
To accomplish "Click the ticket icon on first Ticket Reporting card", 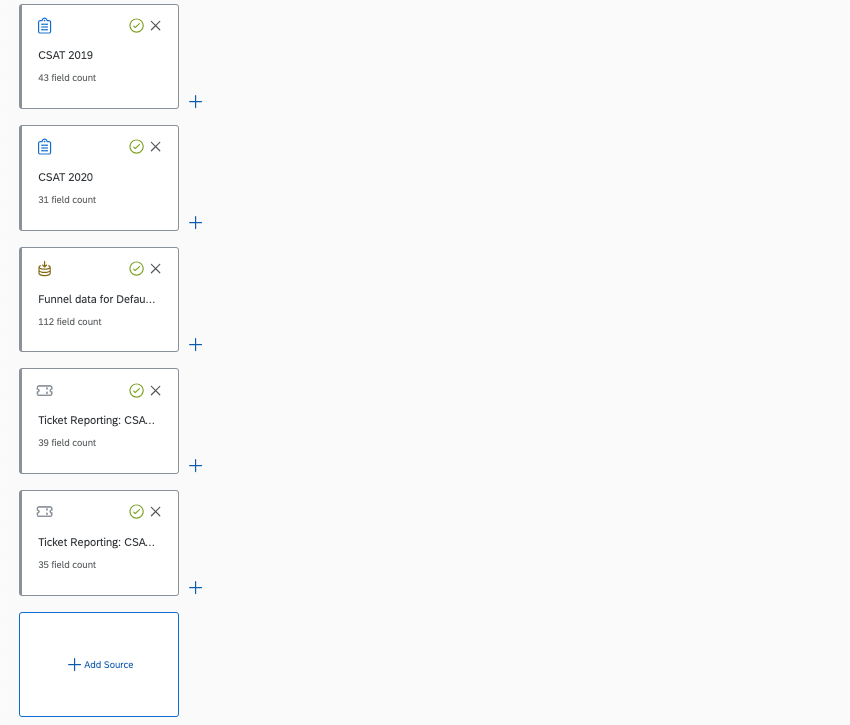I will point(44,390).
